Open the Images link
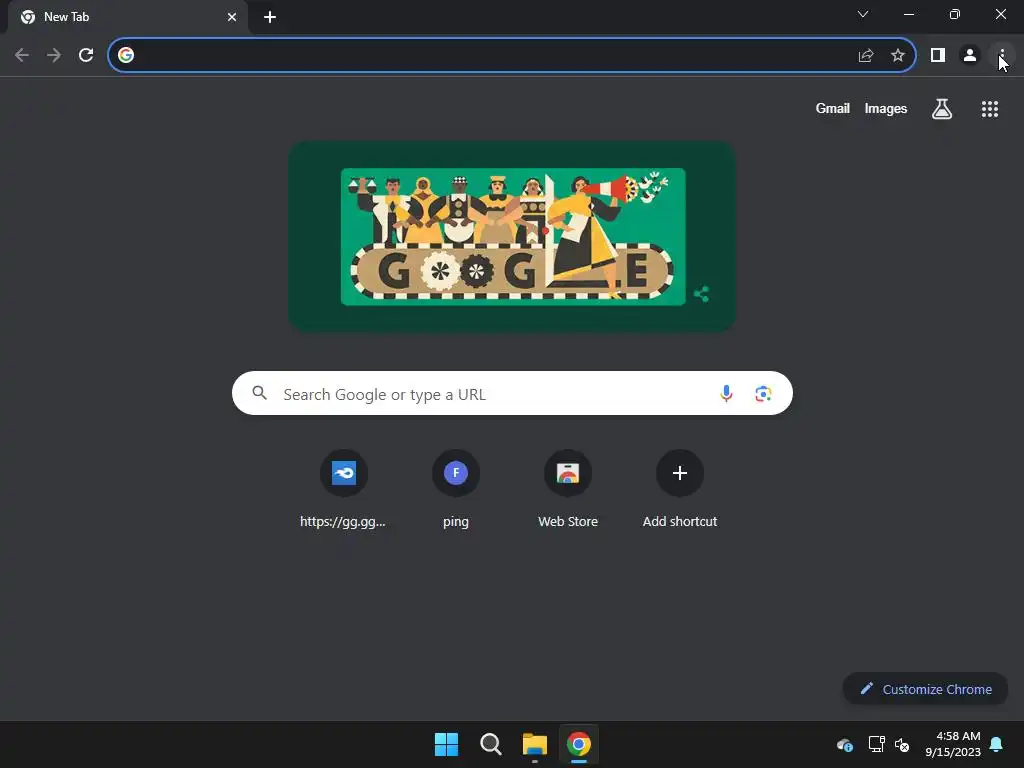The image size is (1024, 768). (886, 108)
